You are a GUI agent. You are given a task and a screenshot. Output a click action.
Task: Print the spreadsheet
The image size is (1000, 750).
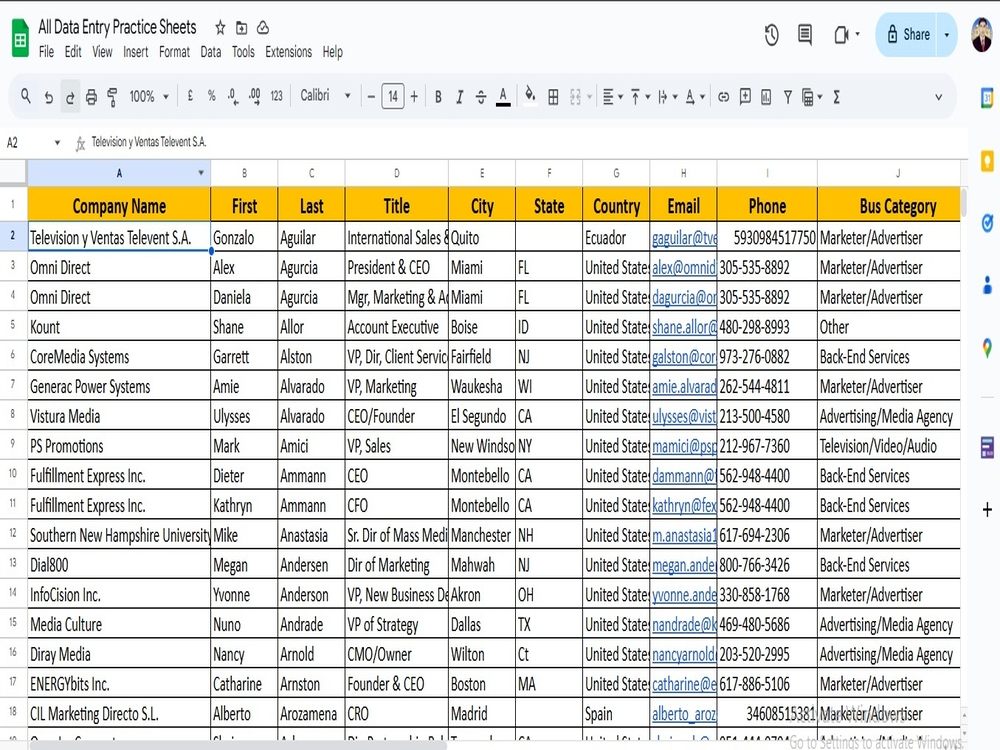click(91, 97)
